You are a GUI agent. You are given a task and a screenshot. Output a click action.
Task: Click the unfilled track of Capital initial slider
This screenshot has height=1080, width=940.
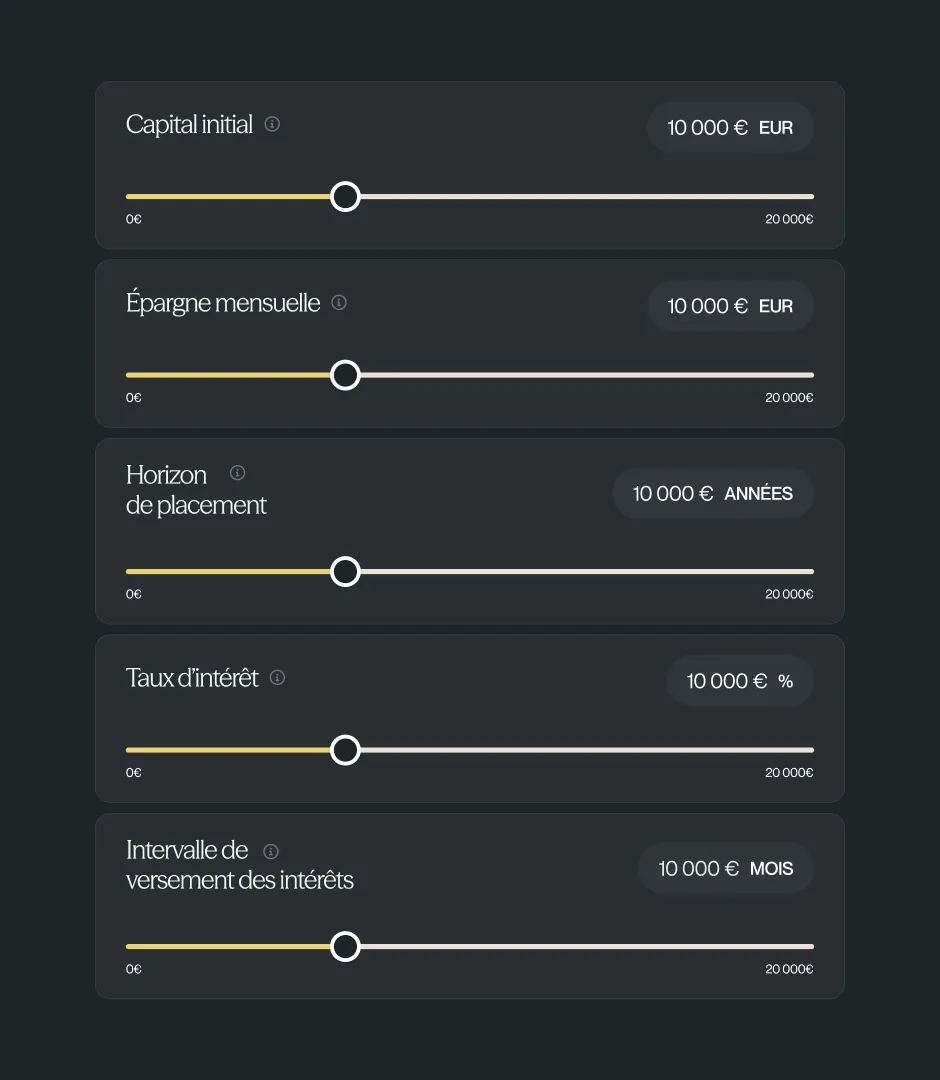coord(587,196)
